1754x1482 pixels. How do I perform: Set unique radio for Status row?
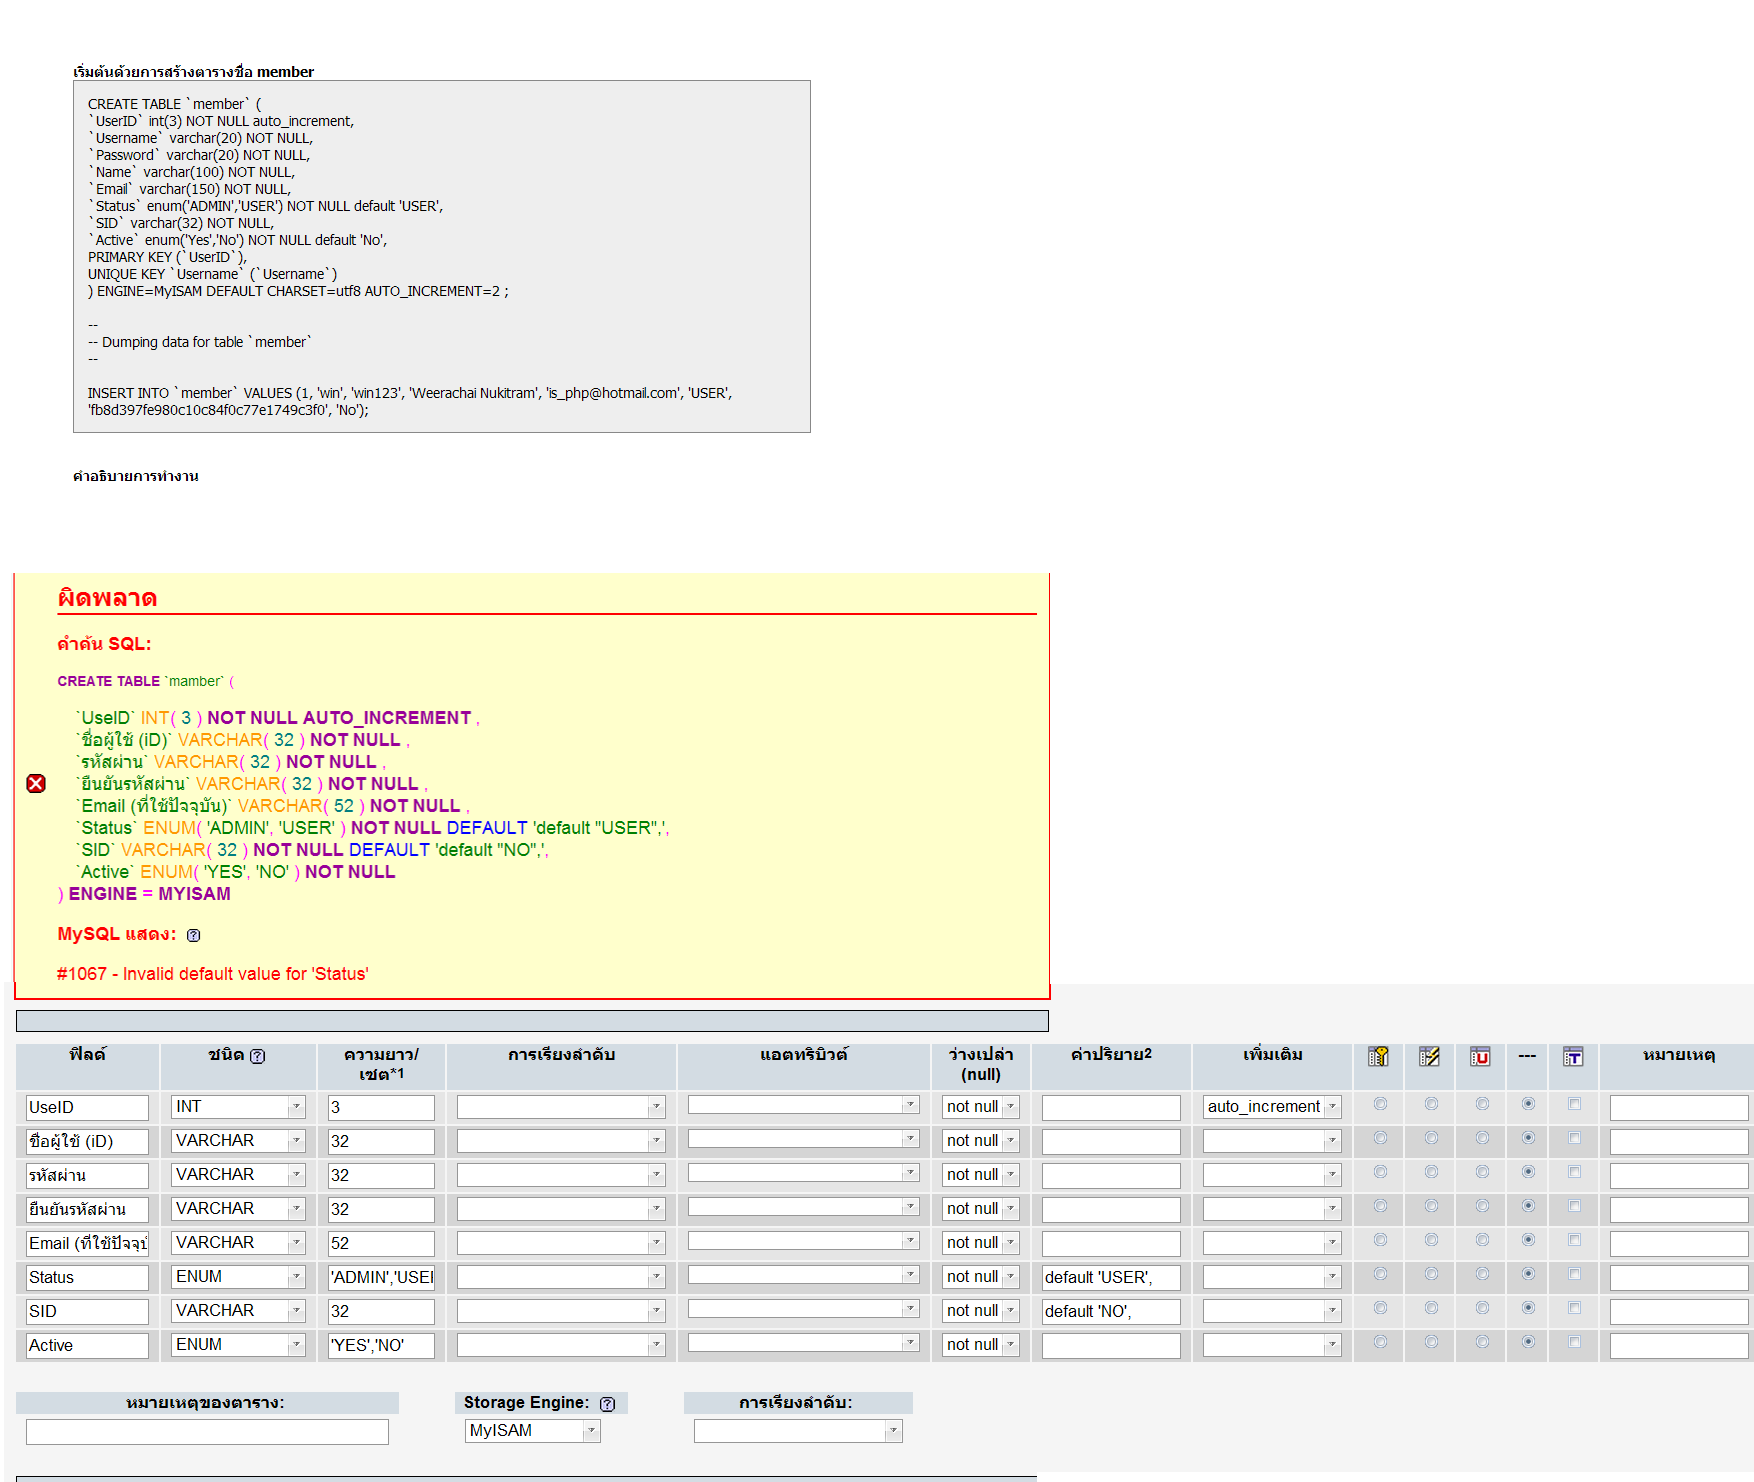(x=1482, y=1274)
